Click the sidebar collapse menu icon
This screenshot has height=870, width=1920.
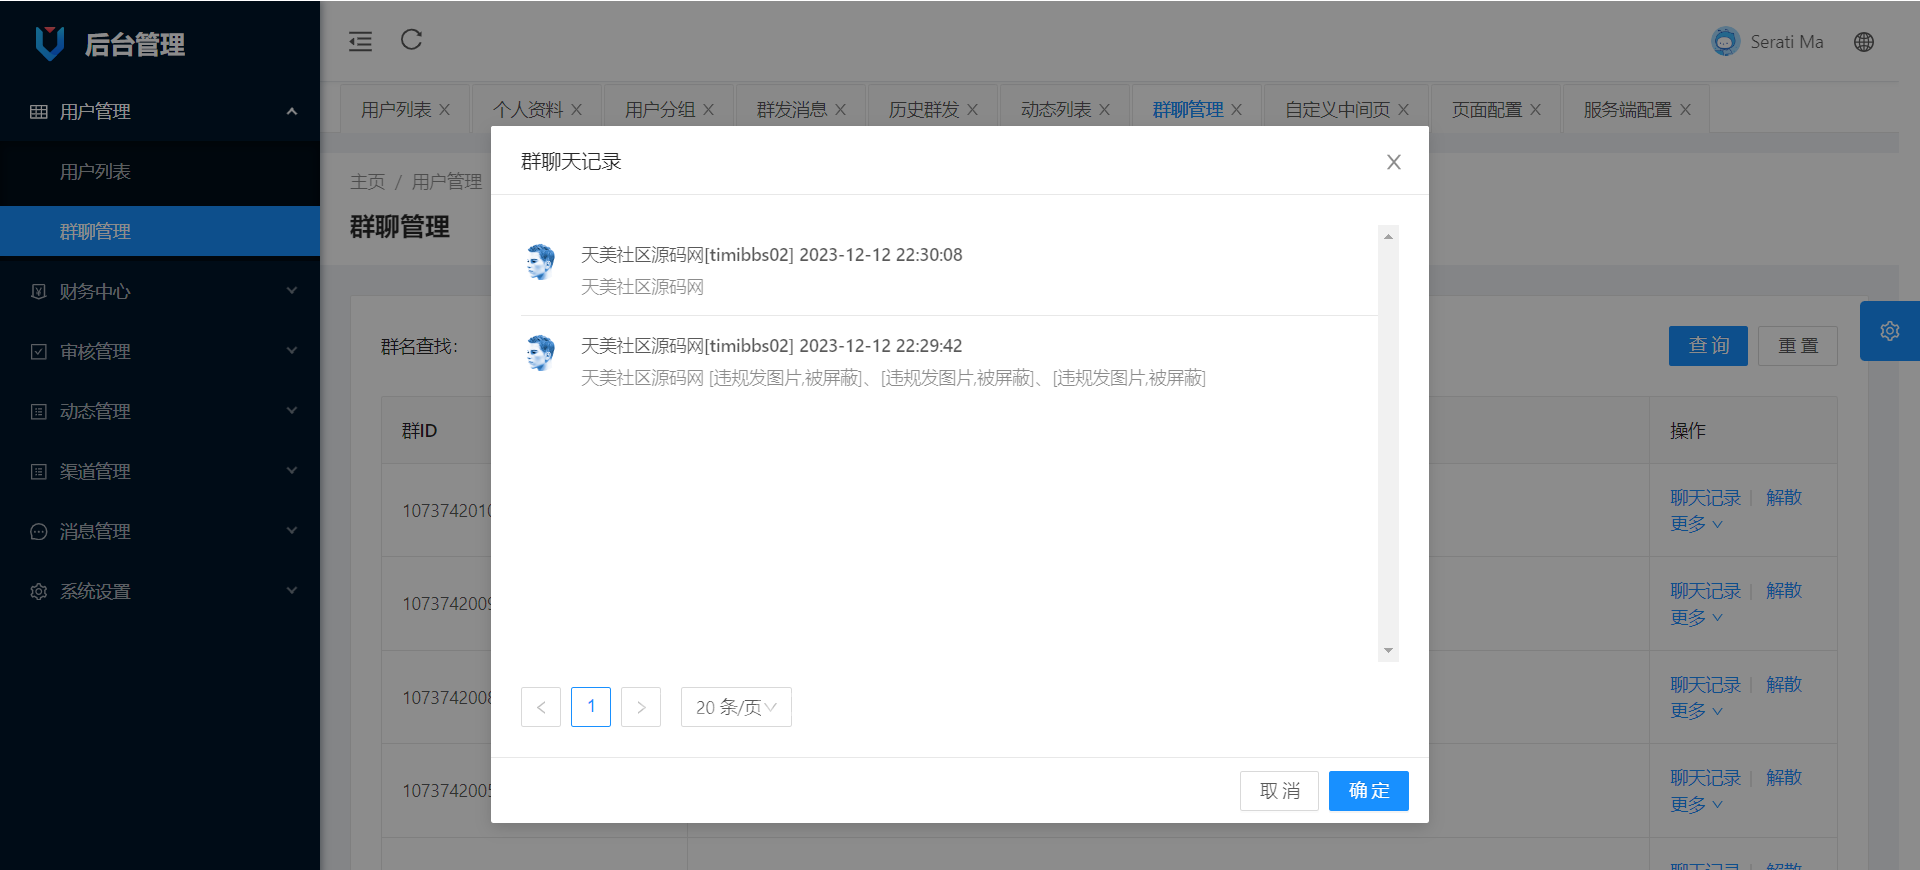pos(360,41)
